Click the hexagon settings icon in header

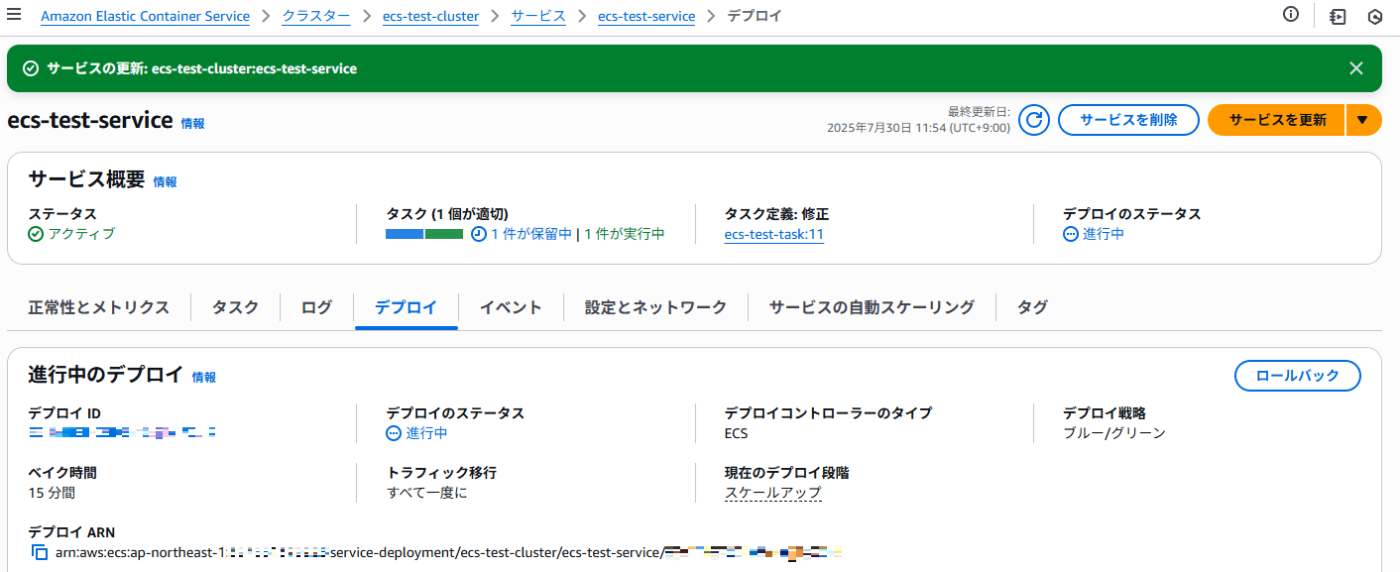[1375, 16]
